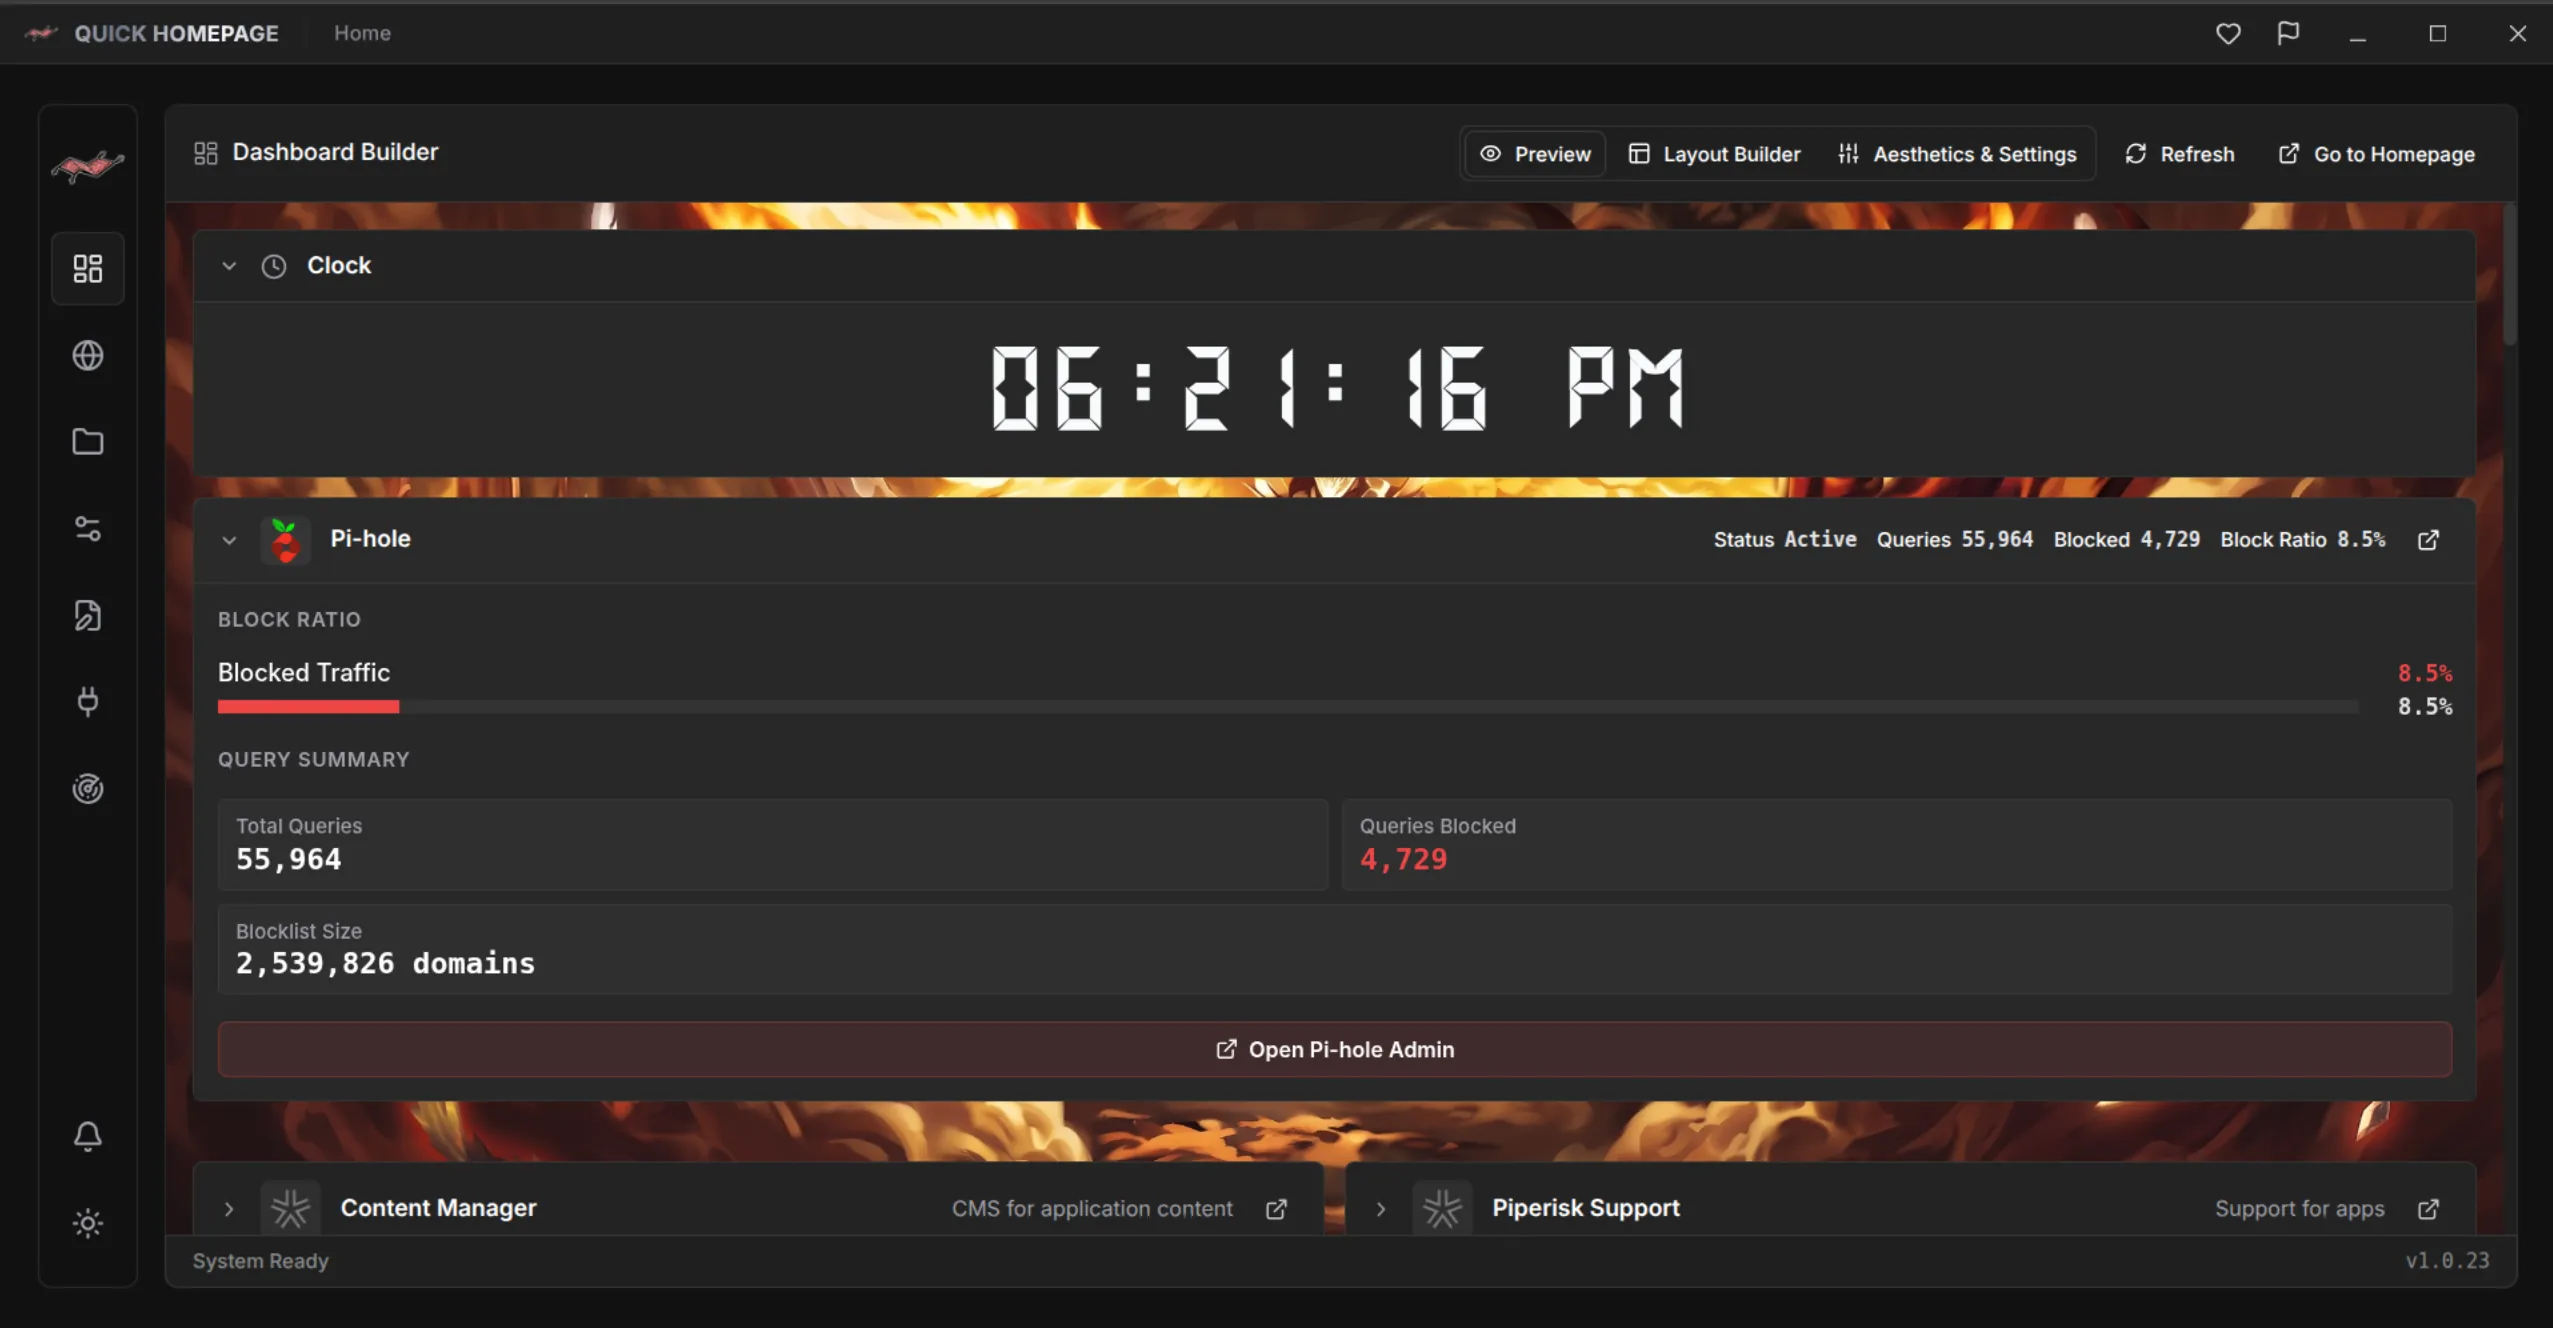
Task: Open the radar target icon in sidebar
Action: pyautogui.click(x=88, y=789)
